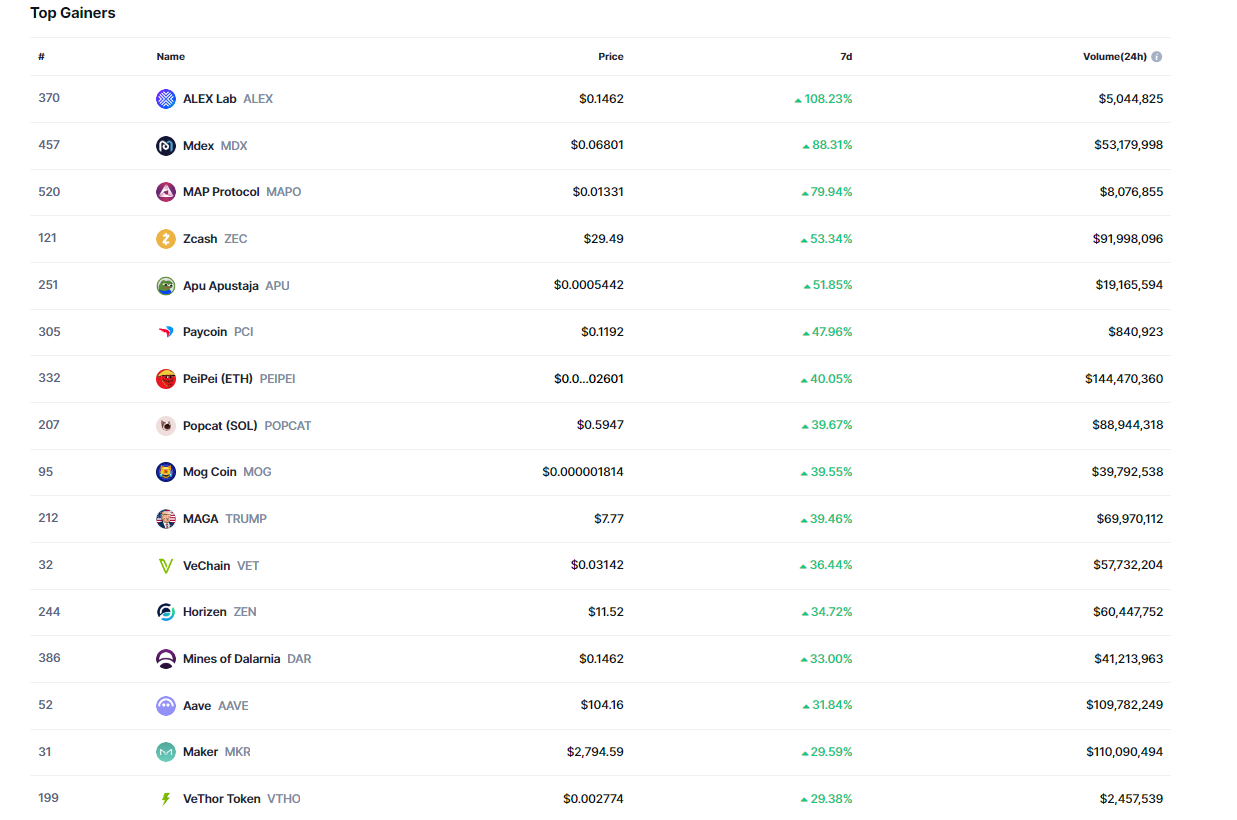Image resolution: width=1237 pixels, height=820 pixels.
Task: Click the ALEX Lab coin logo
Action: pos(166,99)
